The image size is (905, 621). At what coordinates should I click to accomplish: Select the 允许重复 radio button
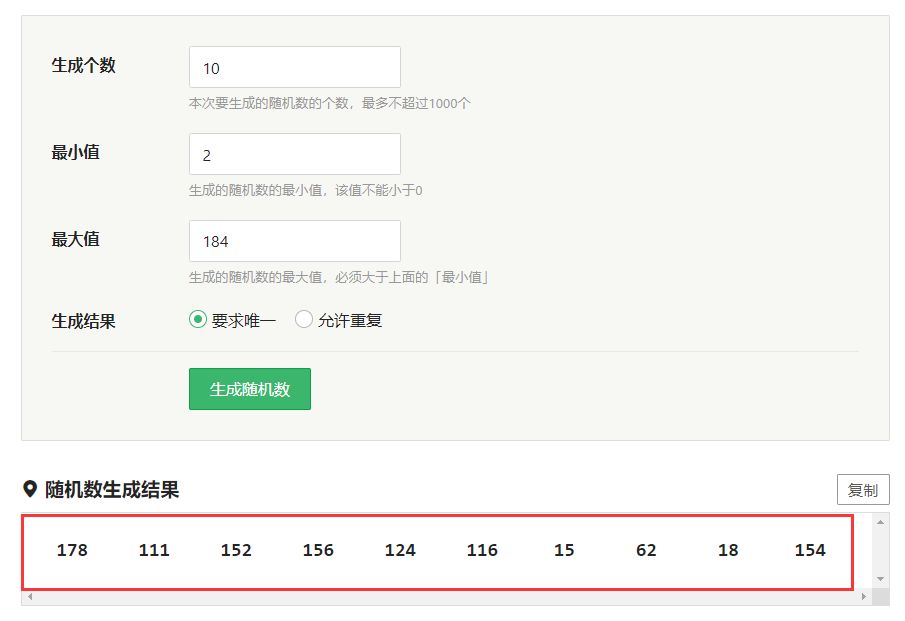point(304,319)
